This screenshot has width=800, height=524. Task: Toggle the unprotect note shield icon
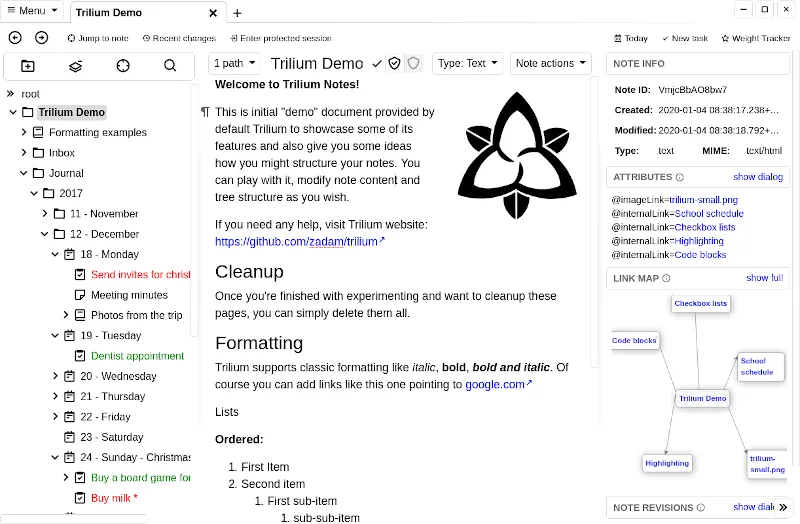click(x=413, y=63)
